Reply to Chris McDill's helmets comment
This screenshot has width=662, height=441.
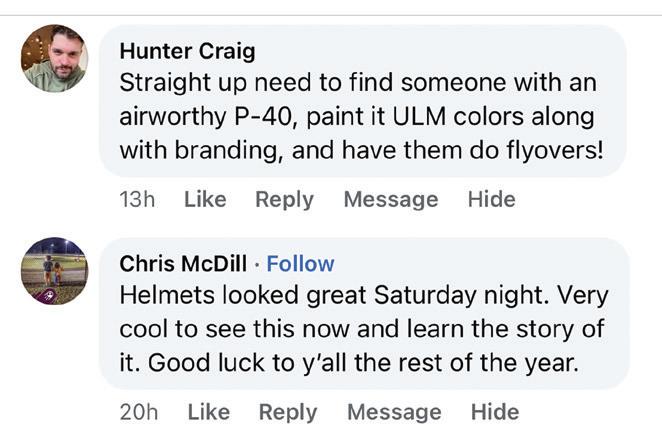pos(287,412)
